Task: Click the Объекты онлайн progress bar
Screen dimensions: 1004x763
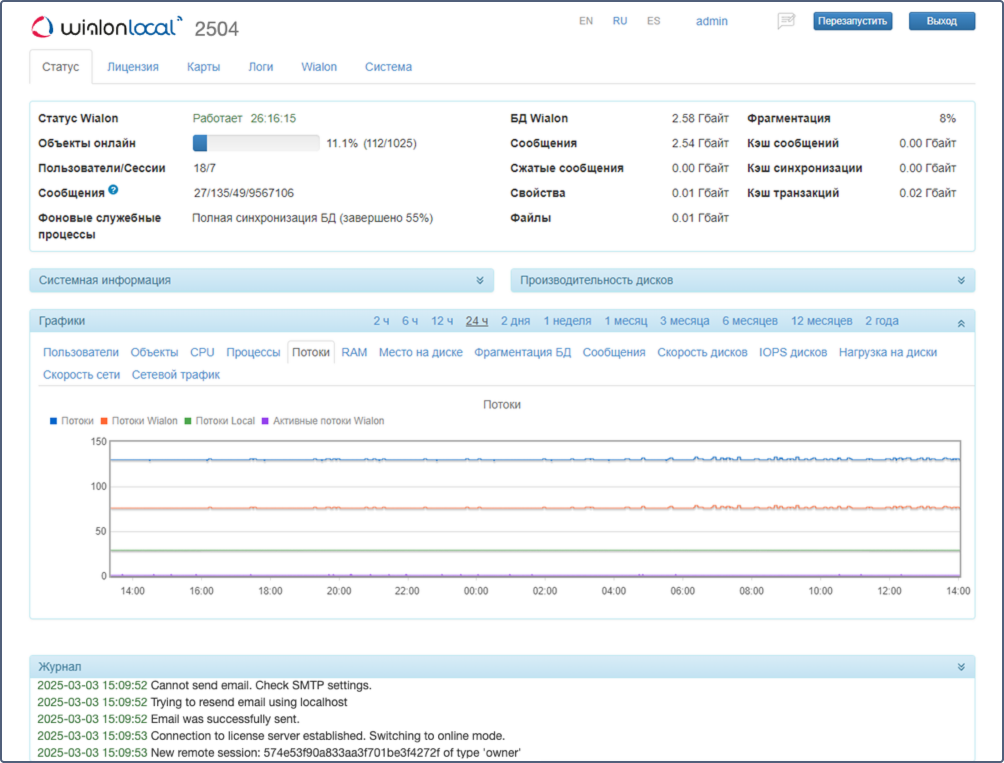Action: click(256, 143)
